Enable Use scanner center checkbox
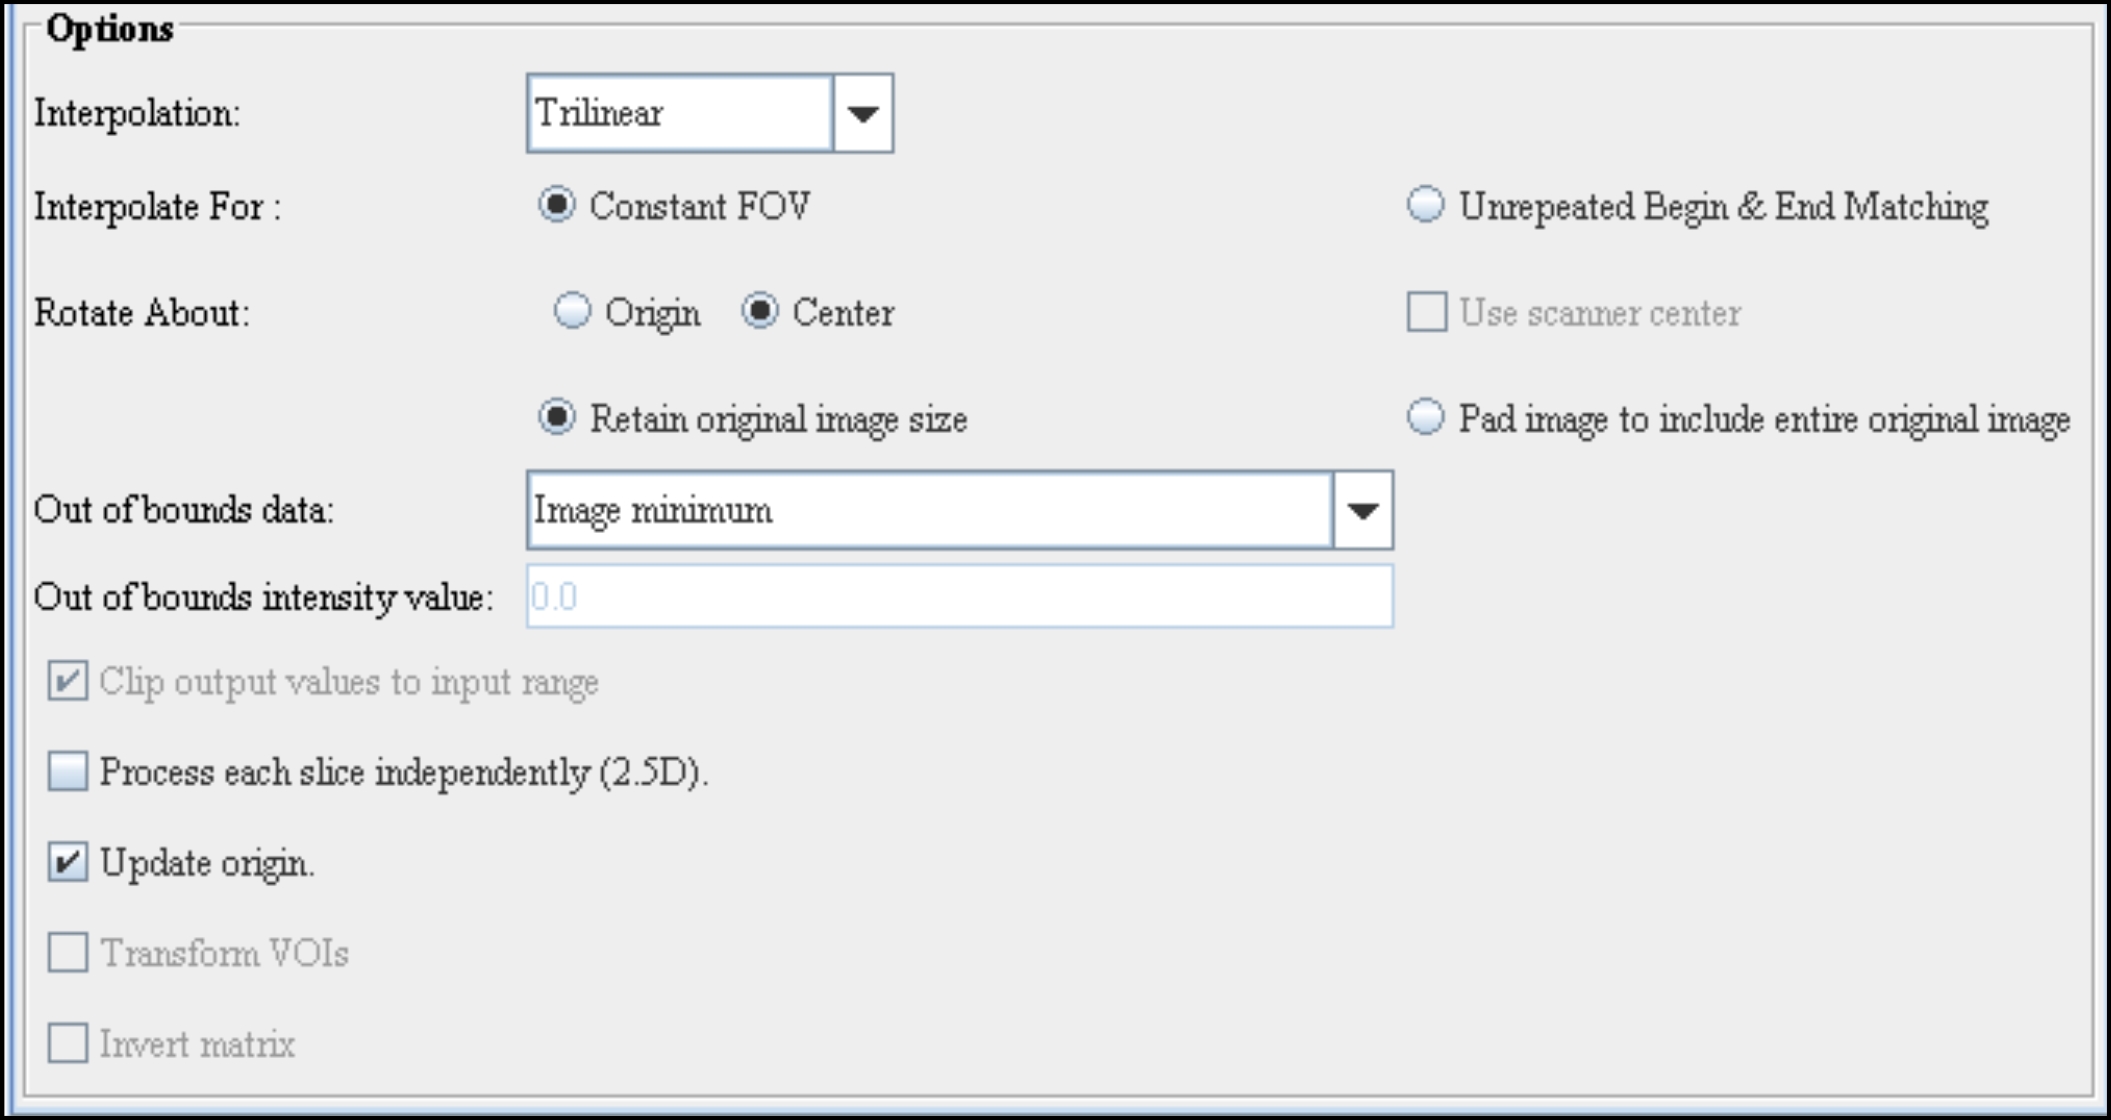The image size is (2111, 1120). click(x=1427, y=312)
